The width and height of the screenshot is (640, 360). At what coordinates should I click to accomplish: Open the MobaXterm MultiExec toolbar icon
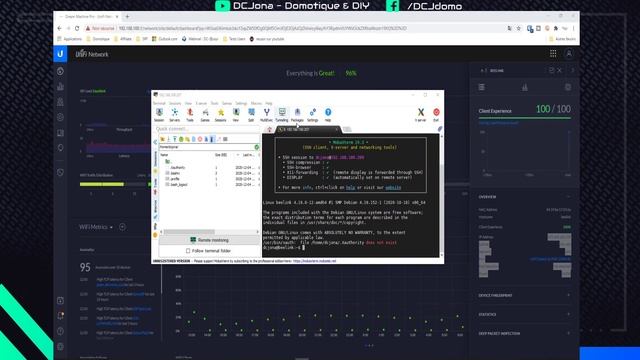click(x=267, y=115)
